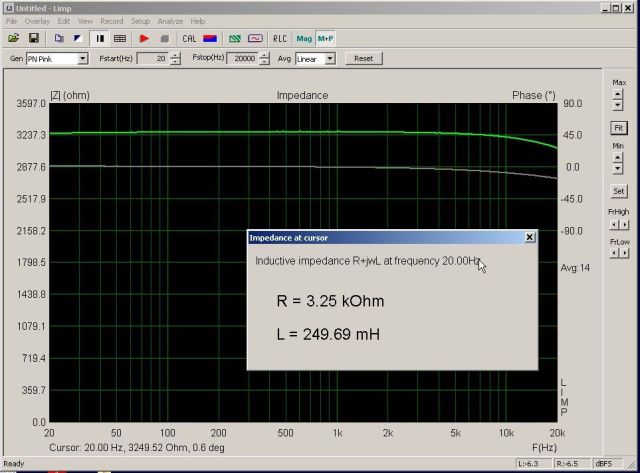Click the red and blue level icon
The image size is (640, 473).
coord(210,38)
